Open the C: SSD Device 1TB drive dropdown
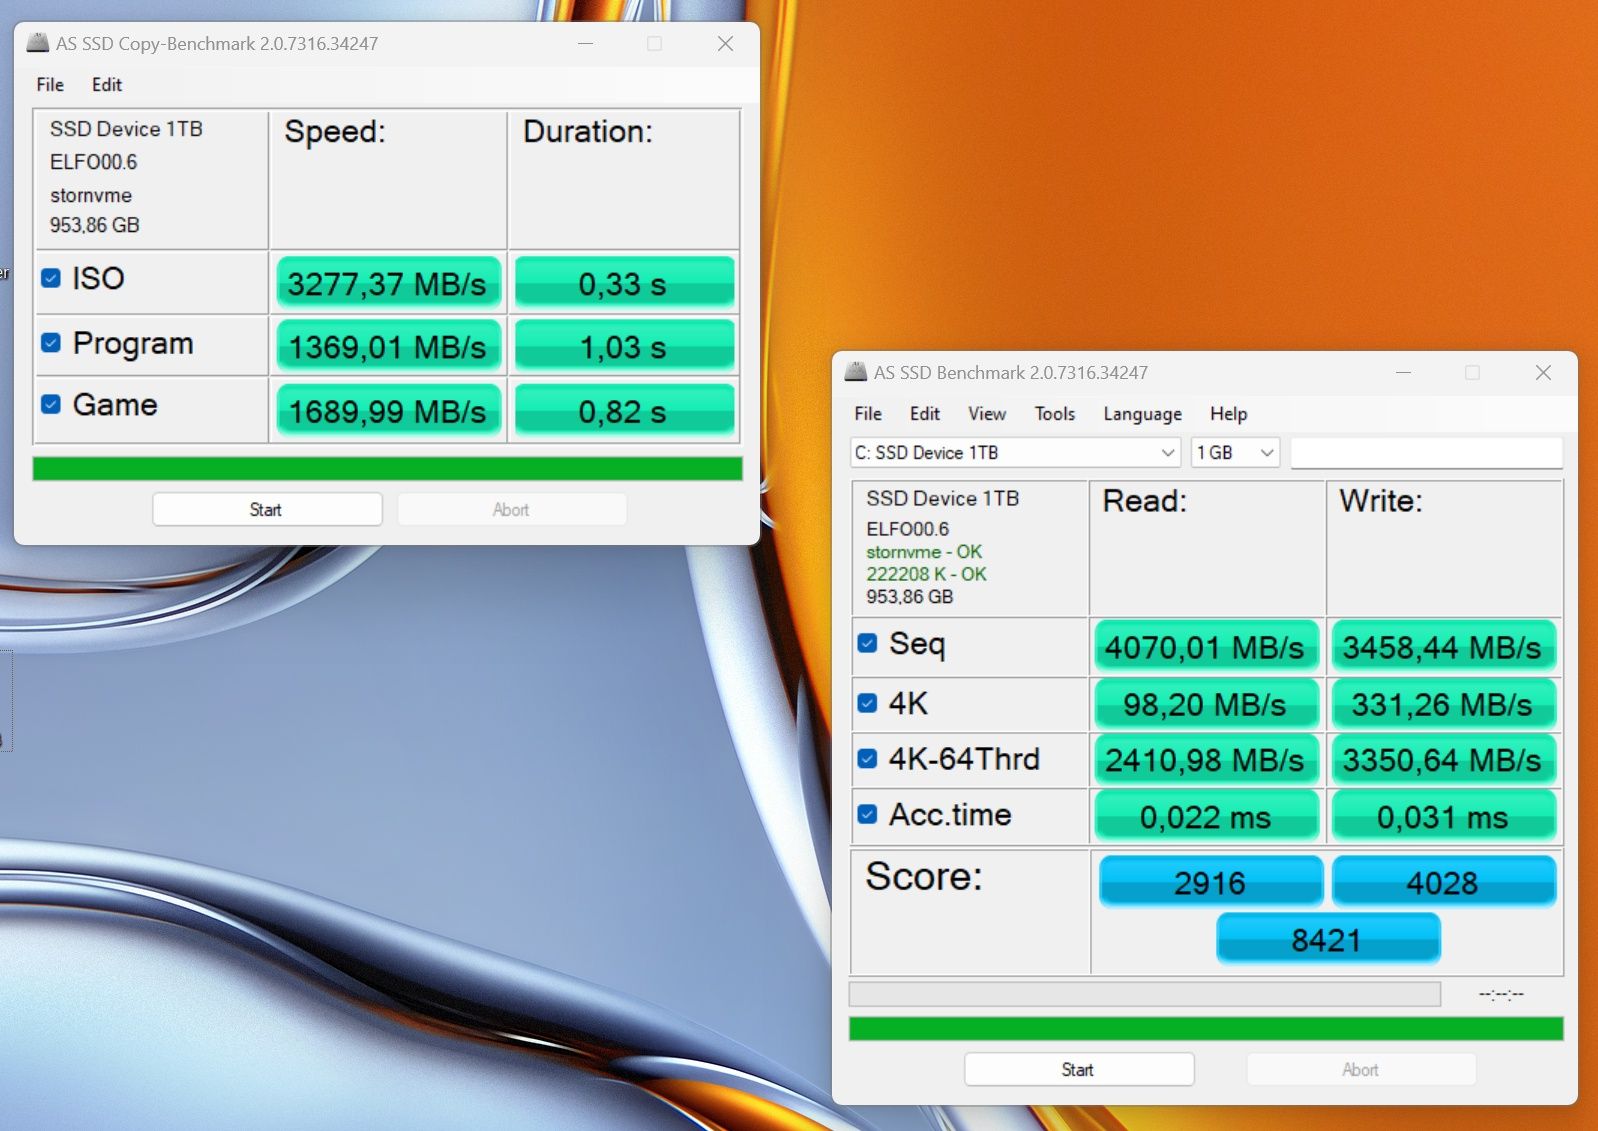The image size is (1598, 1131). tap(1015, 453)
